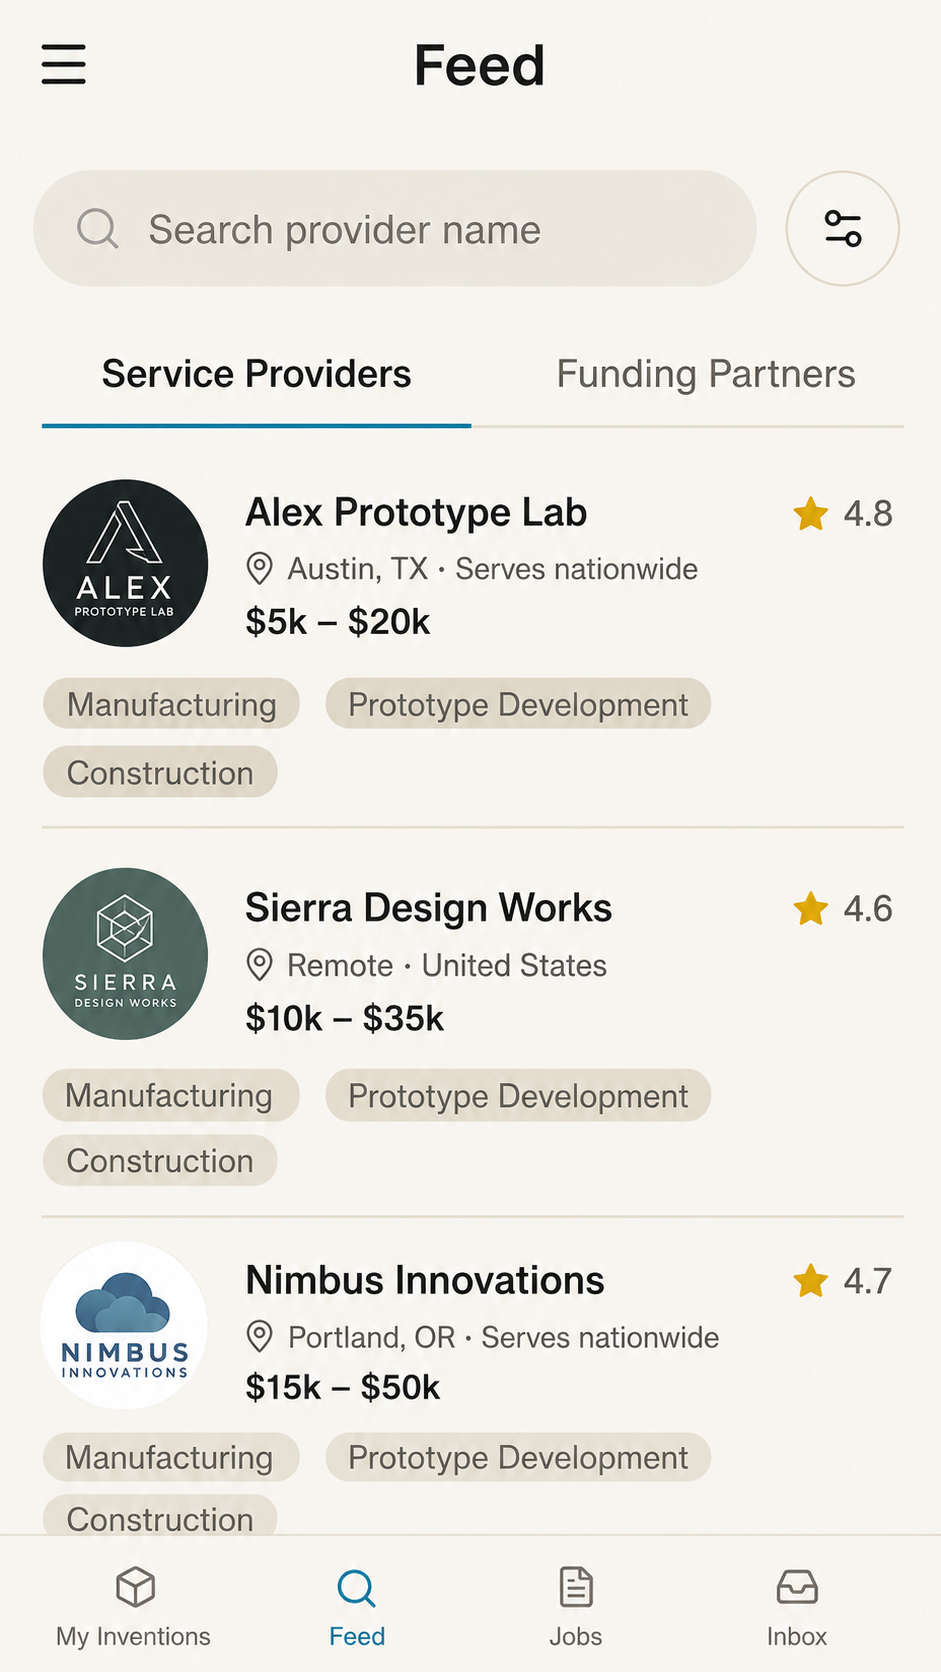This screenshot has height=1672, width=941.
Task: Switch to Funding Partners tab
Action: tap(706, 374)
